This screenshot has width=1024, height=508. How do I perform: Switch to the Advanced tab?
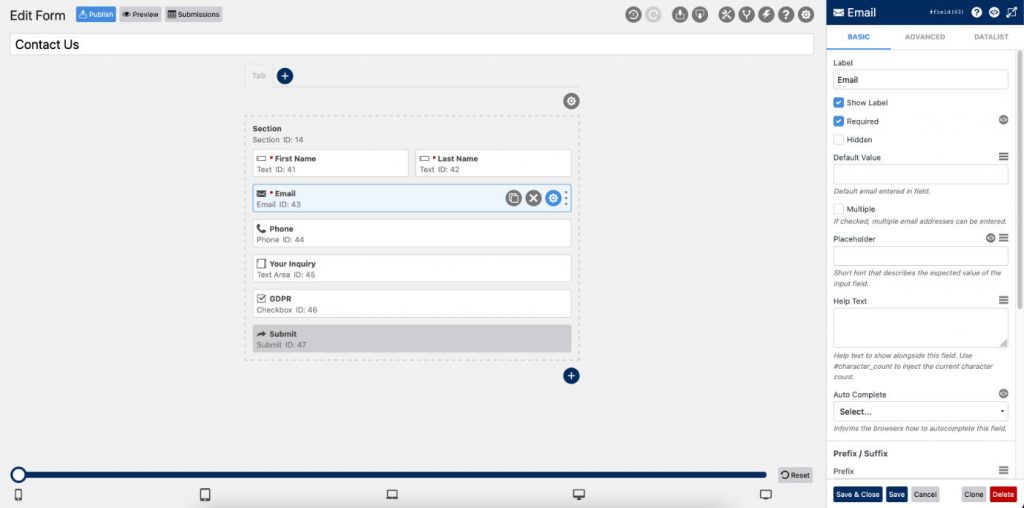924,37
